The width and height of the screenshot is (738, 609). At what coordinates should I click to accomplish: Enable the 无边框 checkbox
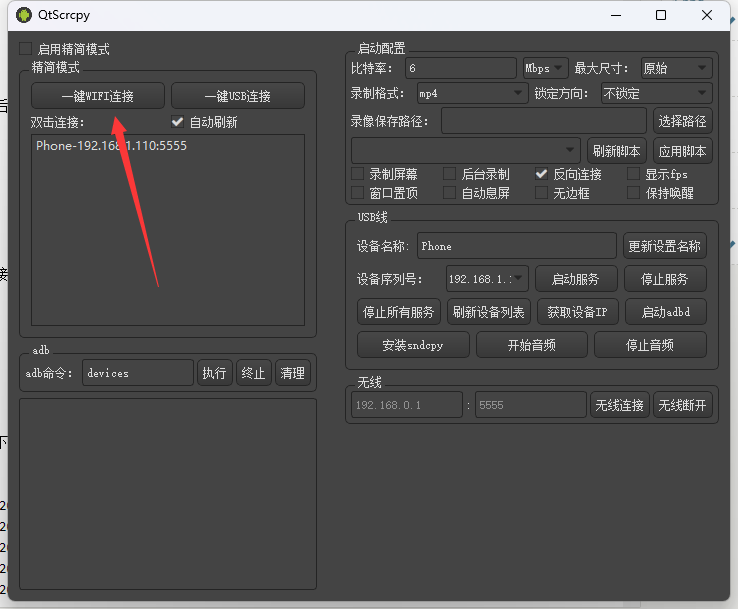tap(541, 192)
